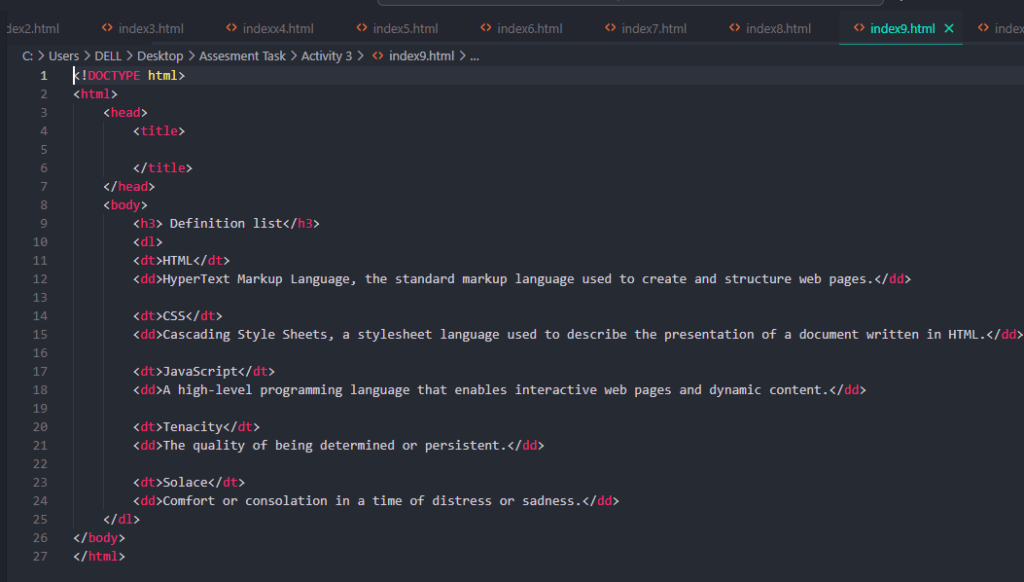The height and width of the screenshot is (582, 1024).
Task: Open the Users breadcrumb folder
Action: pyautogui.click(x=64, y=56)
